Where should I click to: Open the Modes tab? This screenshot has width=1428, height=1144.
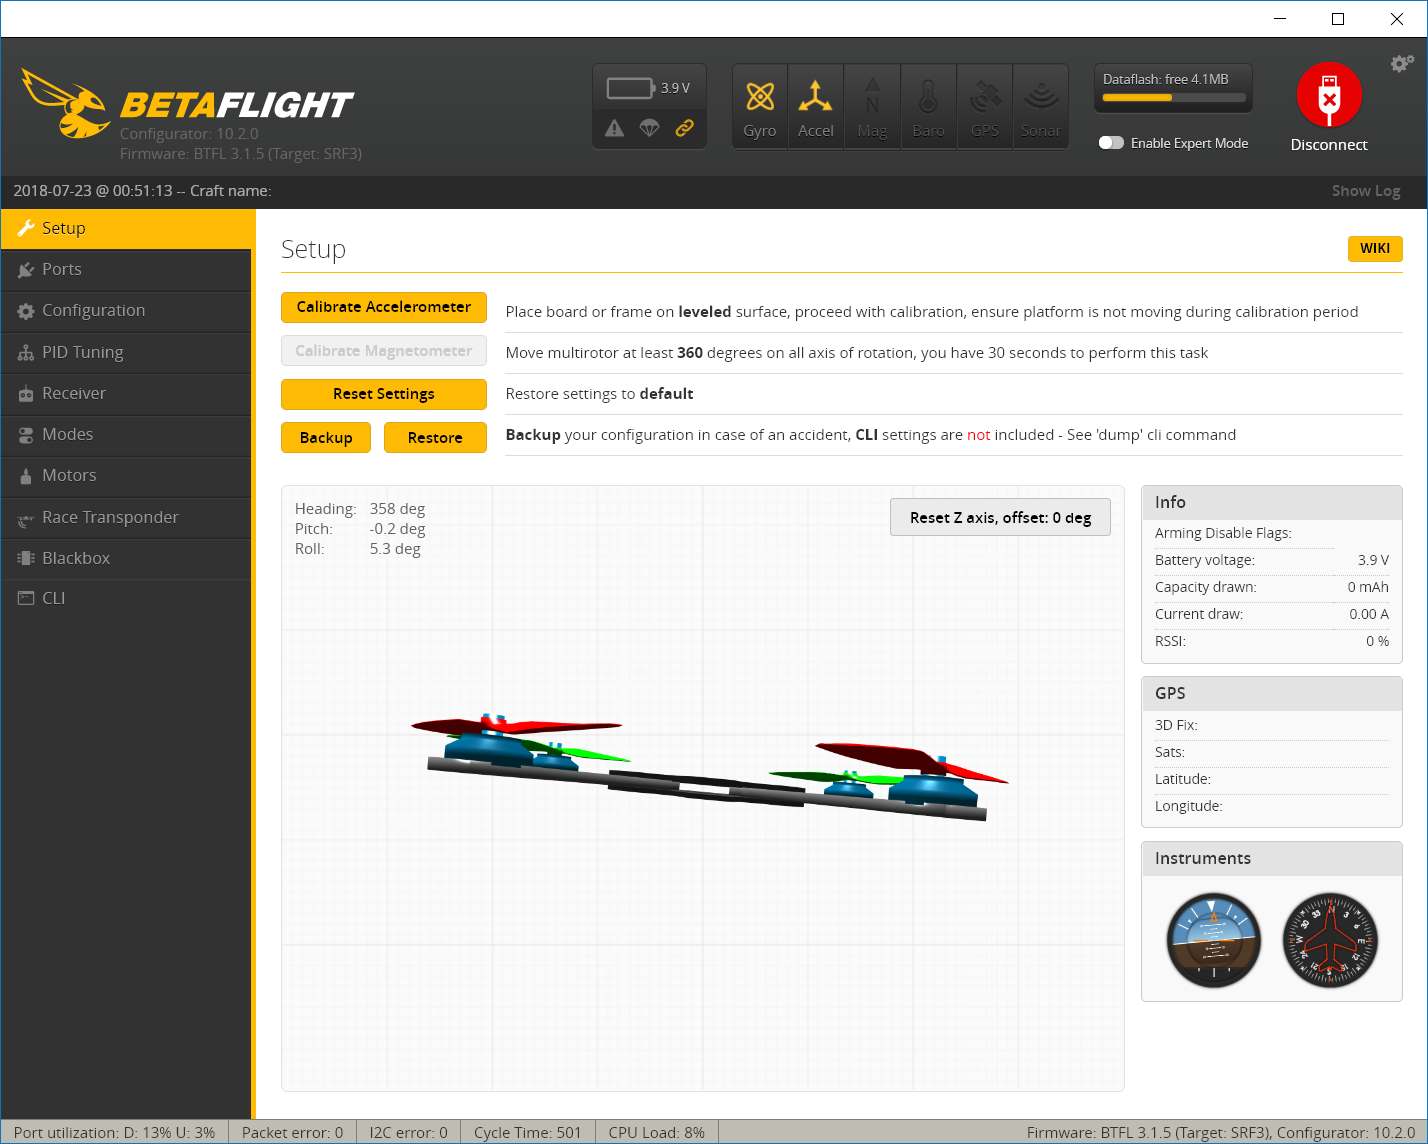click(126, 434)
